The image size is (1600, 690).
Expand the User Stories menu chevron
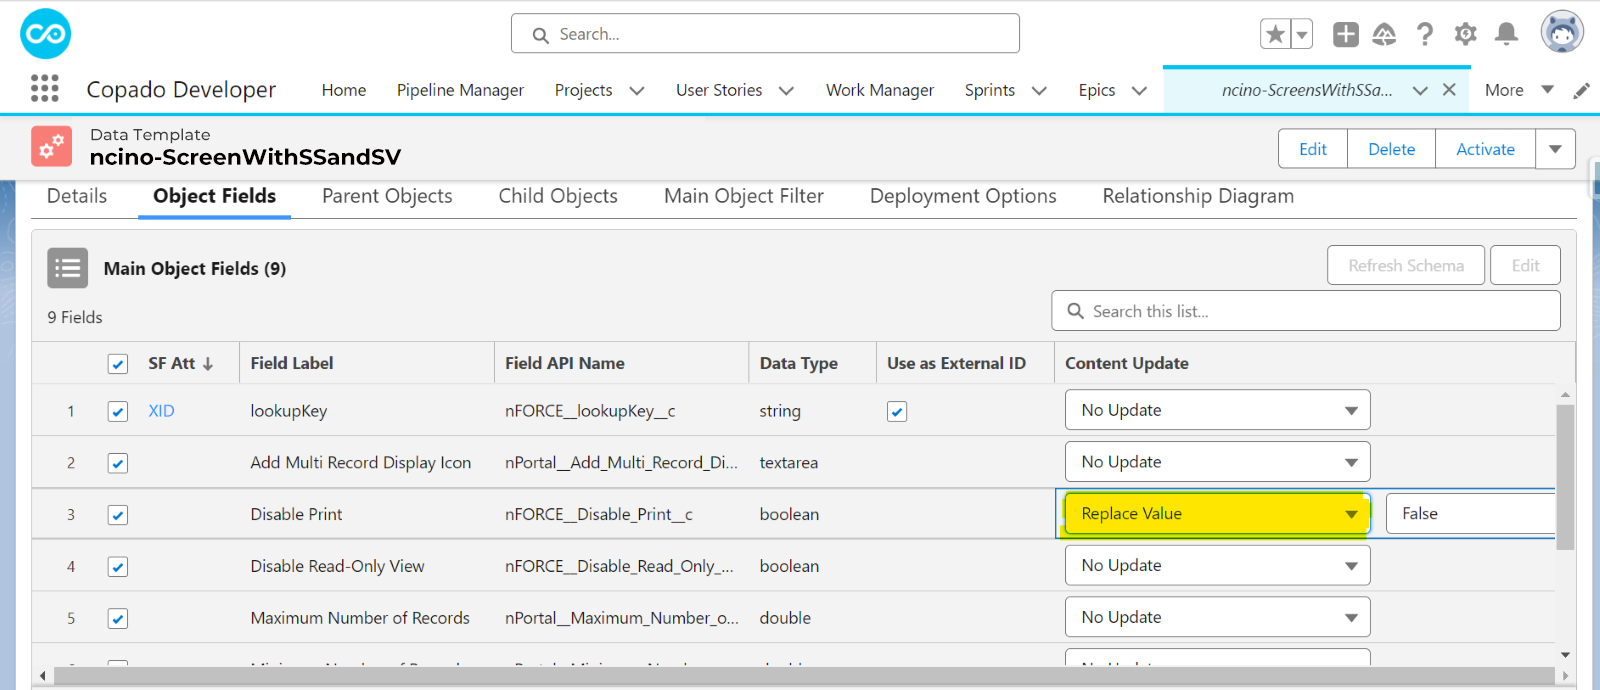coord(787,90)
